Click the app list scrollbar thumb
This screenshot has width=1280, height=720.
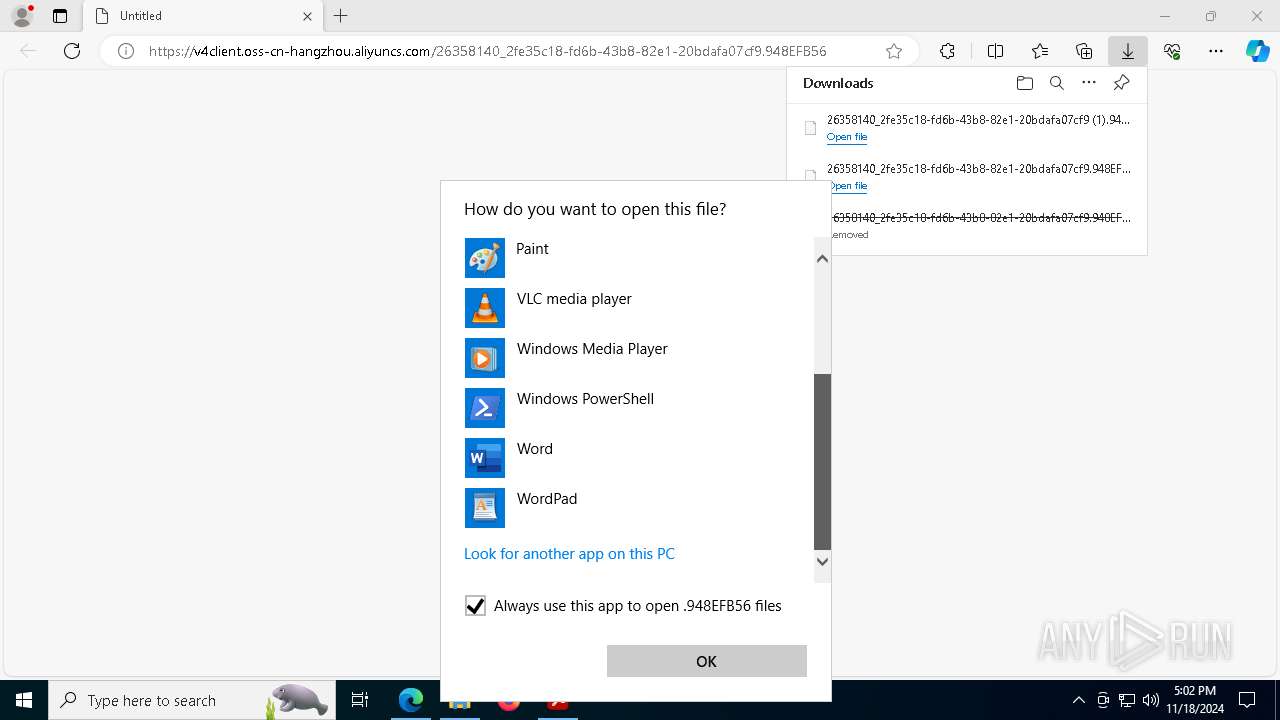pos(822,462)
